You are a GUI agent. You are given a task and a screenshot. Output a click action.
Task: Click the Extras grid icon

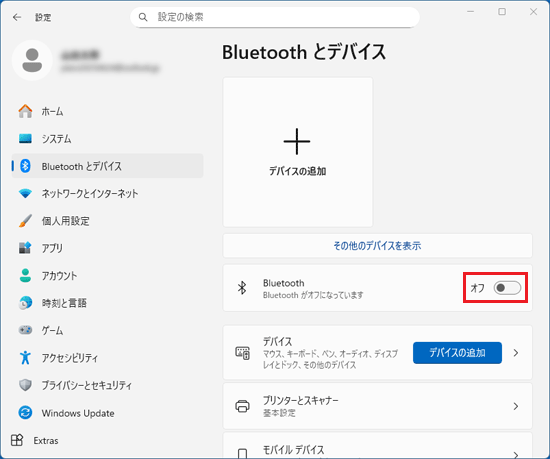pos(17,440)
